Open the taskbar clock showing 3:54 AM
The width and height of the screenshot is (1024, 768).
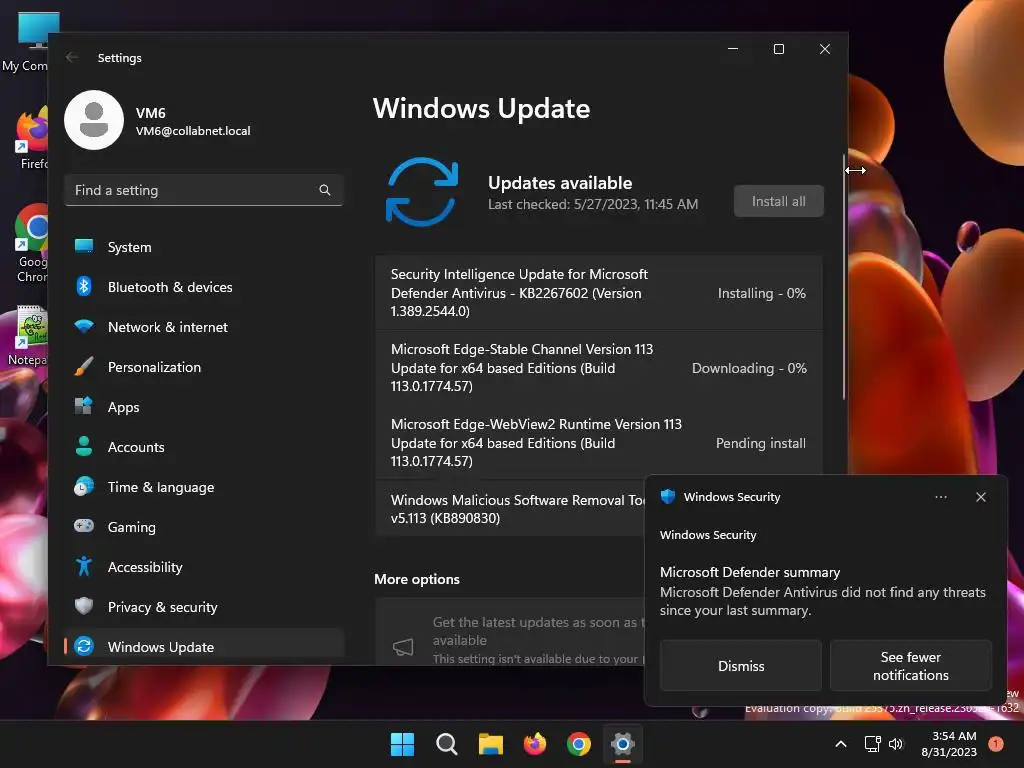coord(949,744)
